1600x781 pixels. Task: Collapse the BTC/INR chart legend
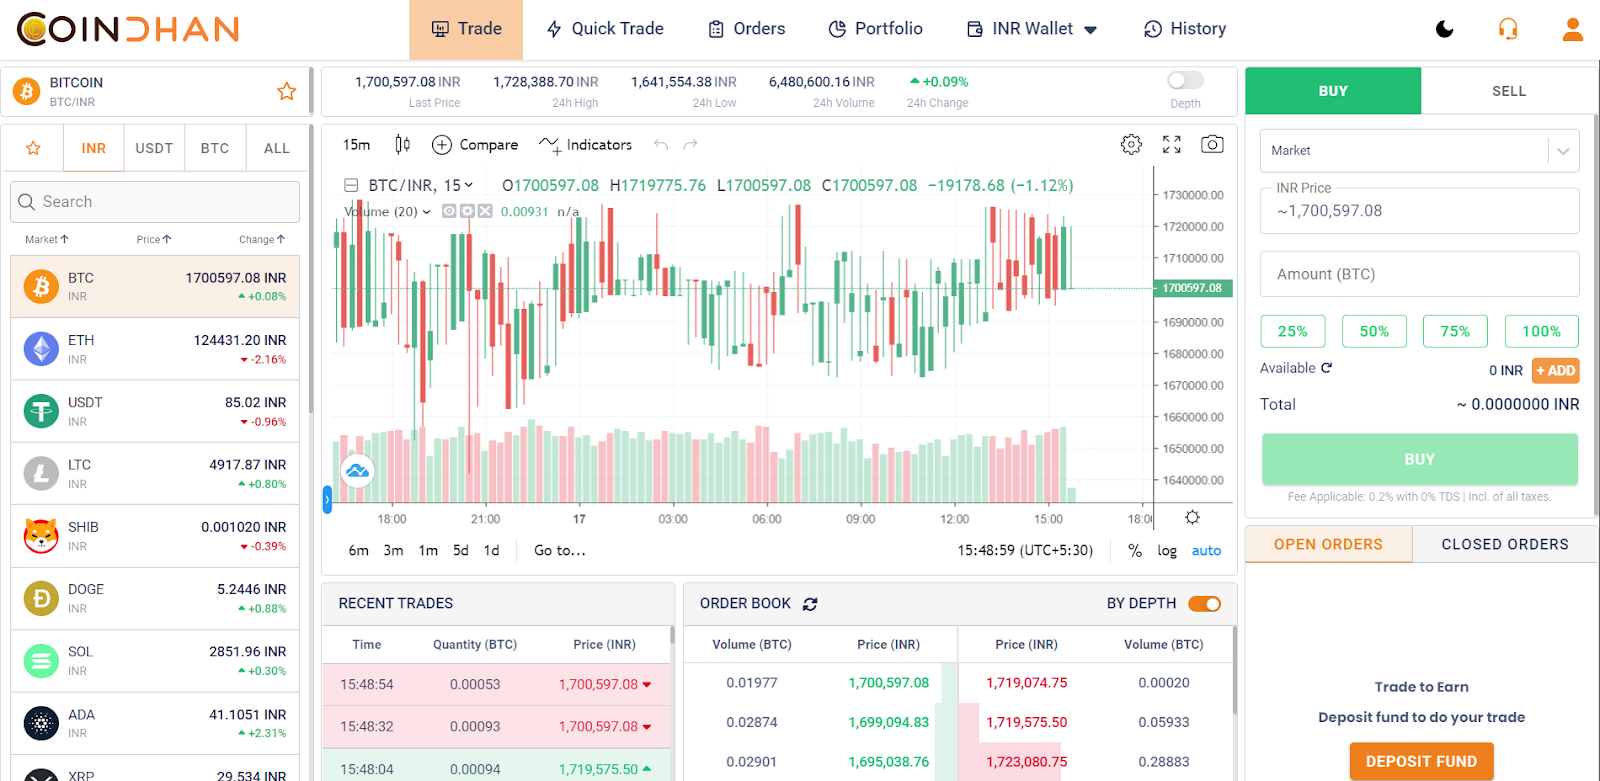coord(351,186)
